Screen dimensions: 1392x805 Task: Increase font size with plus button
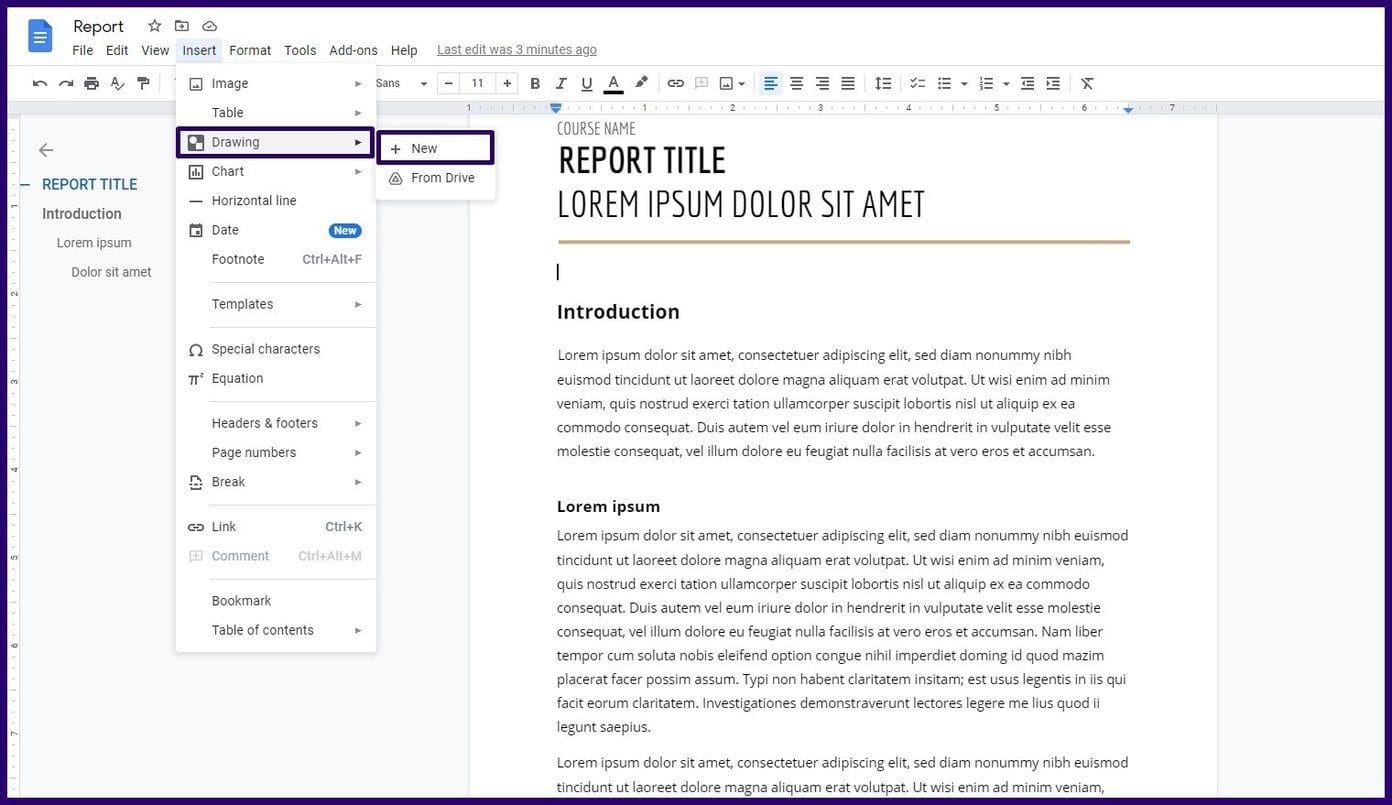coord(507,83)
